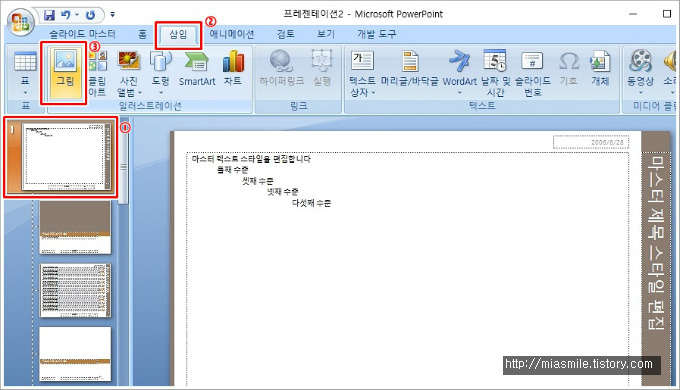Click the 실행 action button
Image resolution: width=680 pixels, height=390 pixels.
tap(322, 68)
